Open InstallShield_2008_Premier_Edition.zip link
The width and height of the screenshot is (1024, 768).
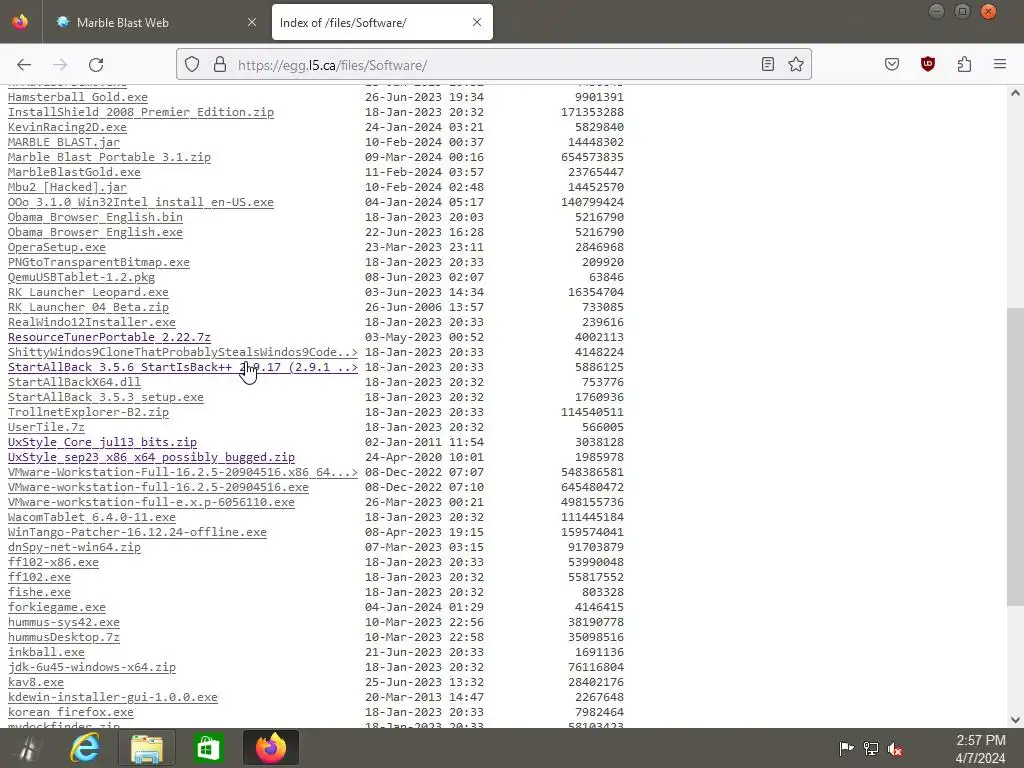pyautogui.click(x=141, y=112)
